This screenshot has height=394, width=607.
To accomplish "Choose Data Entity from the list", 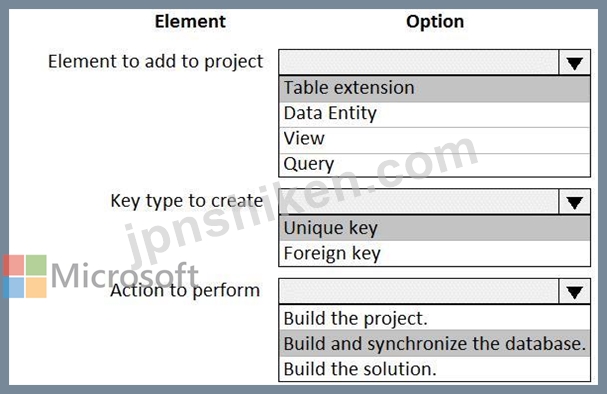I will click(x=434, y=114).
